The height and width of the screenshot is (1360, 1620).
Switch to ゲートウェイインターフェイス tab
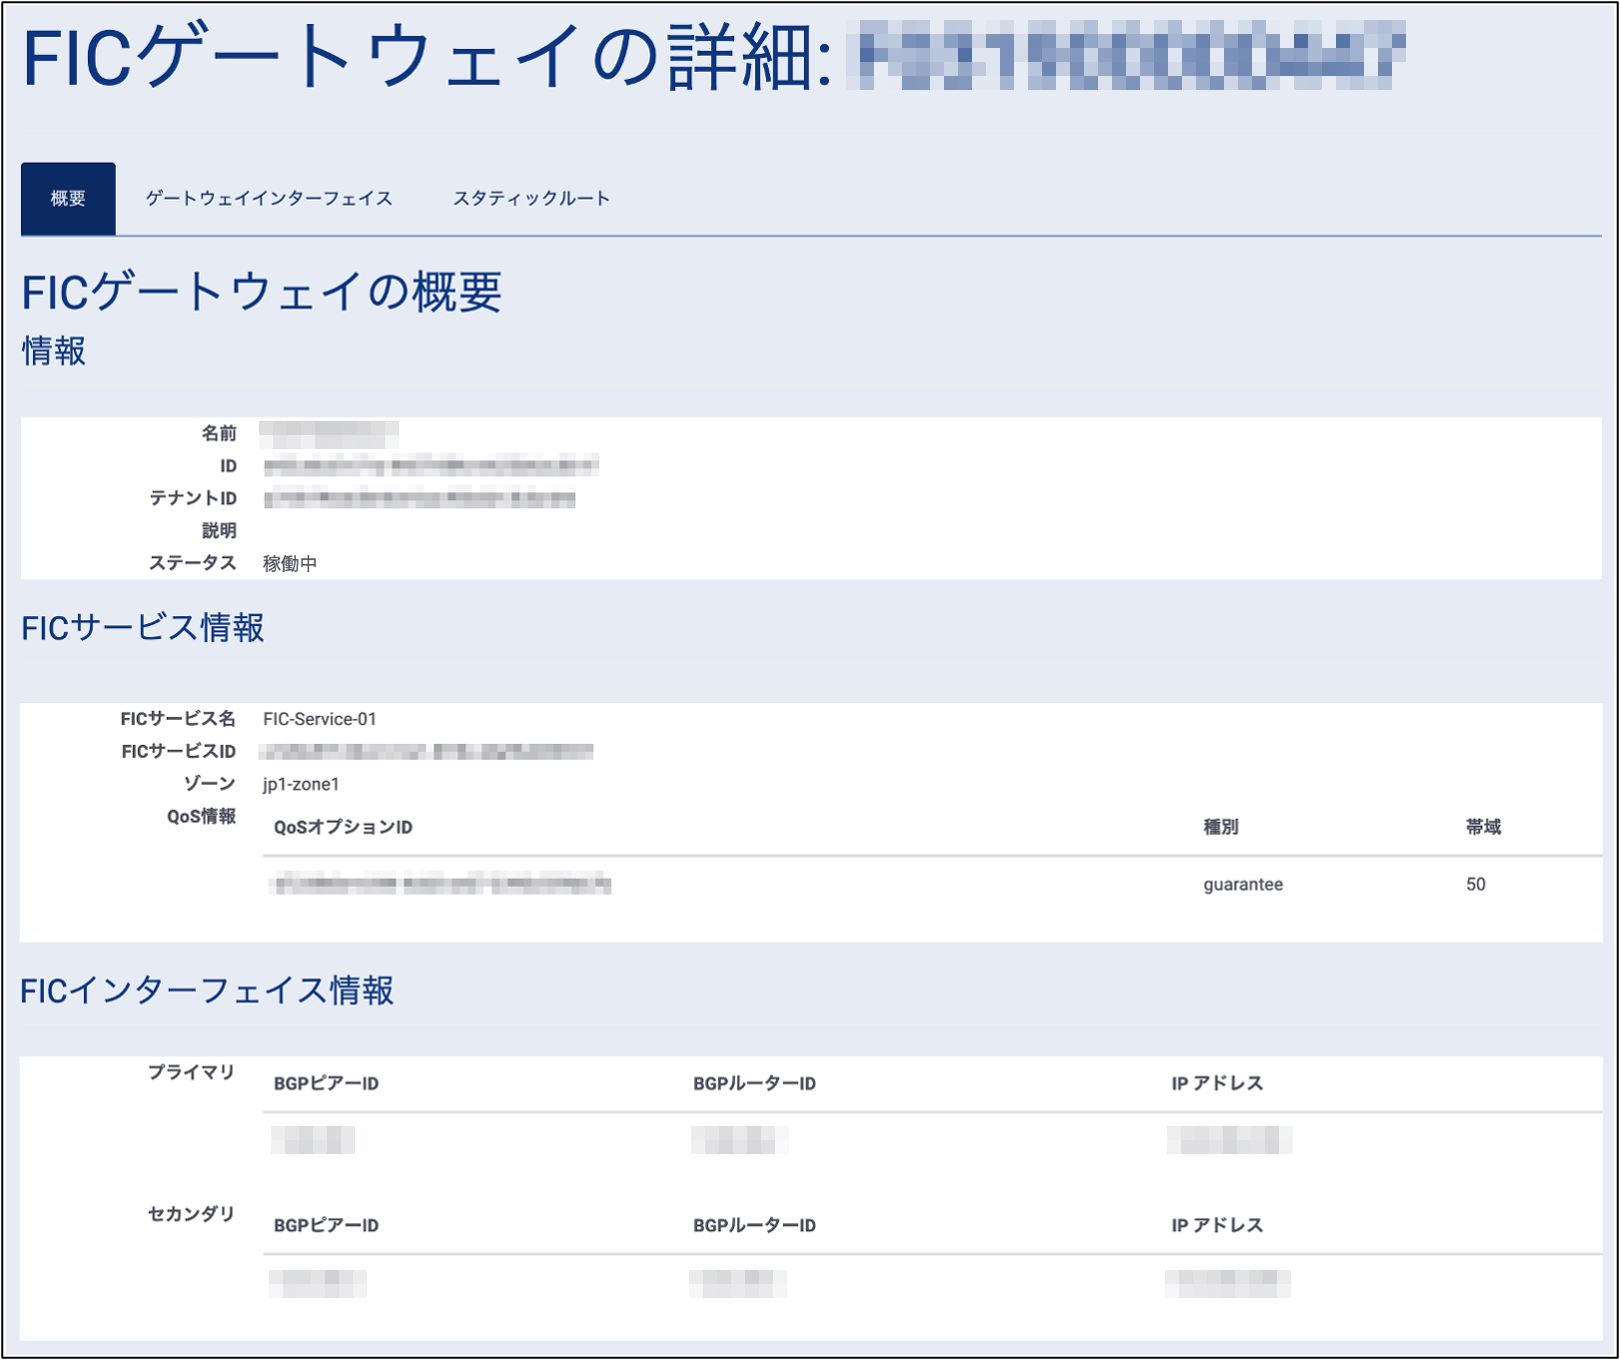[x=269, y=198]
